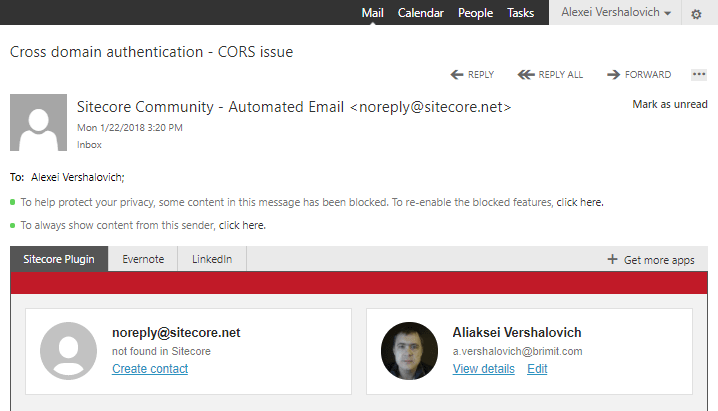Open the People section

tap(475, 13)
